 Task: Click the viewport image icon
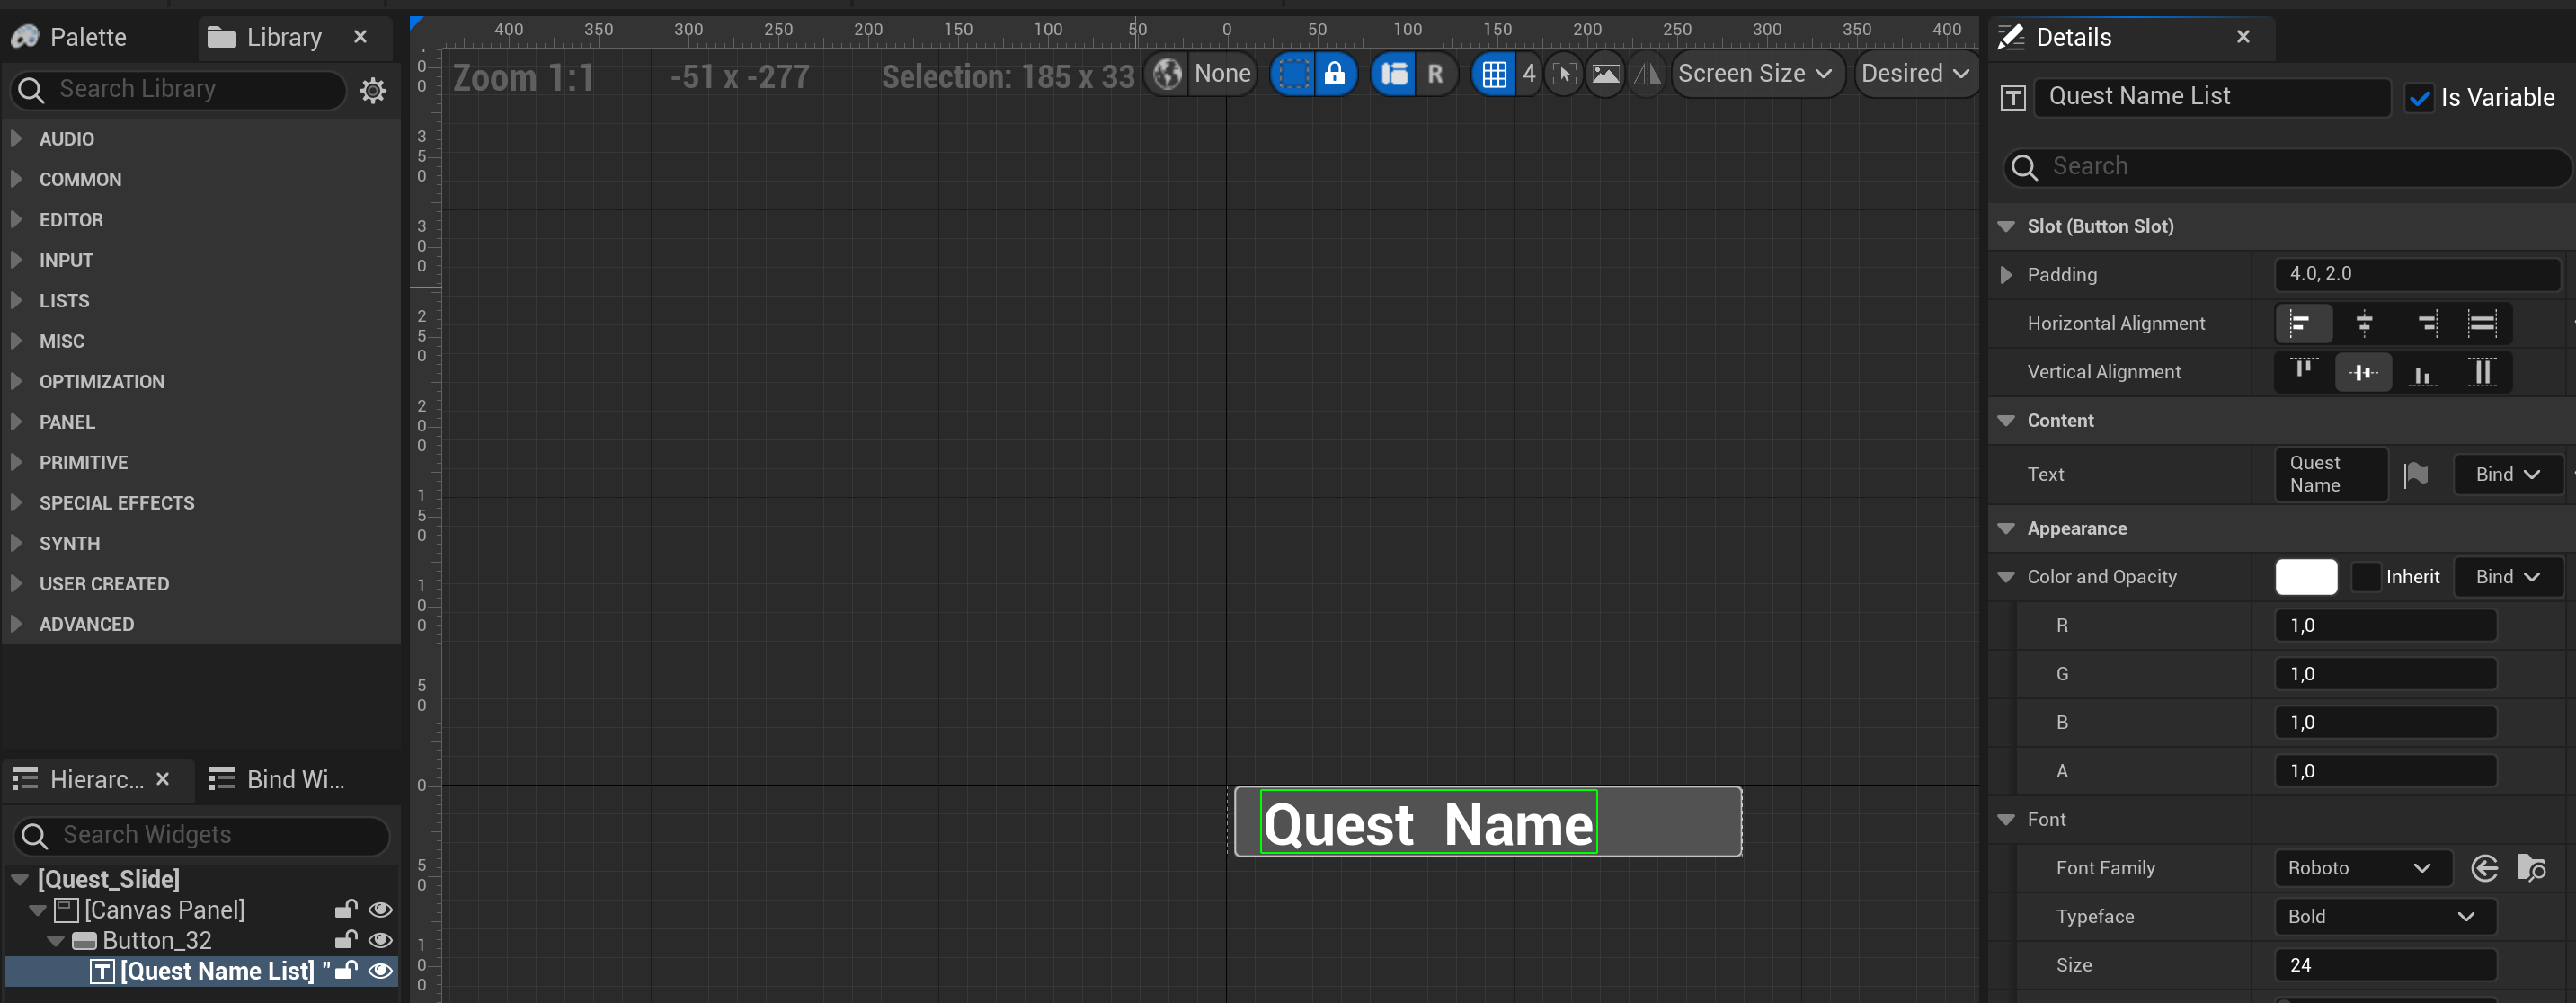click(1606, 74)
